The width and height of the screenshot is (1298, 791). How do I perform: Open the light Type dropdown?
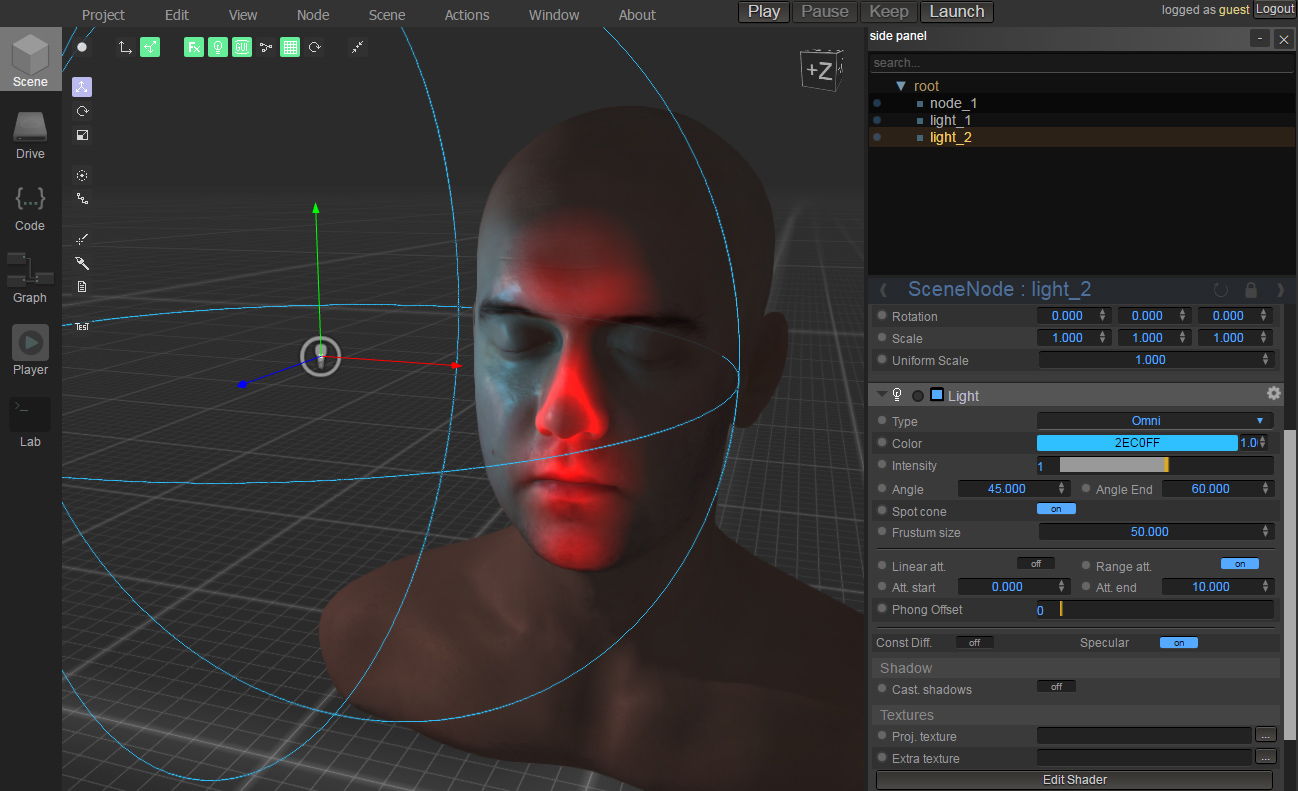point(1155,421)
